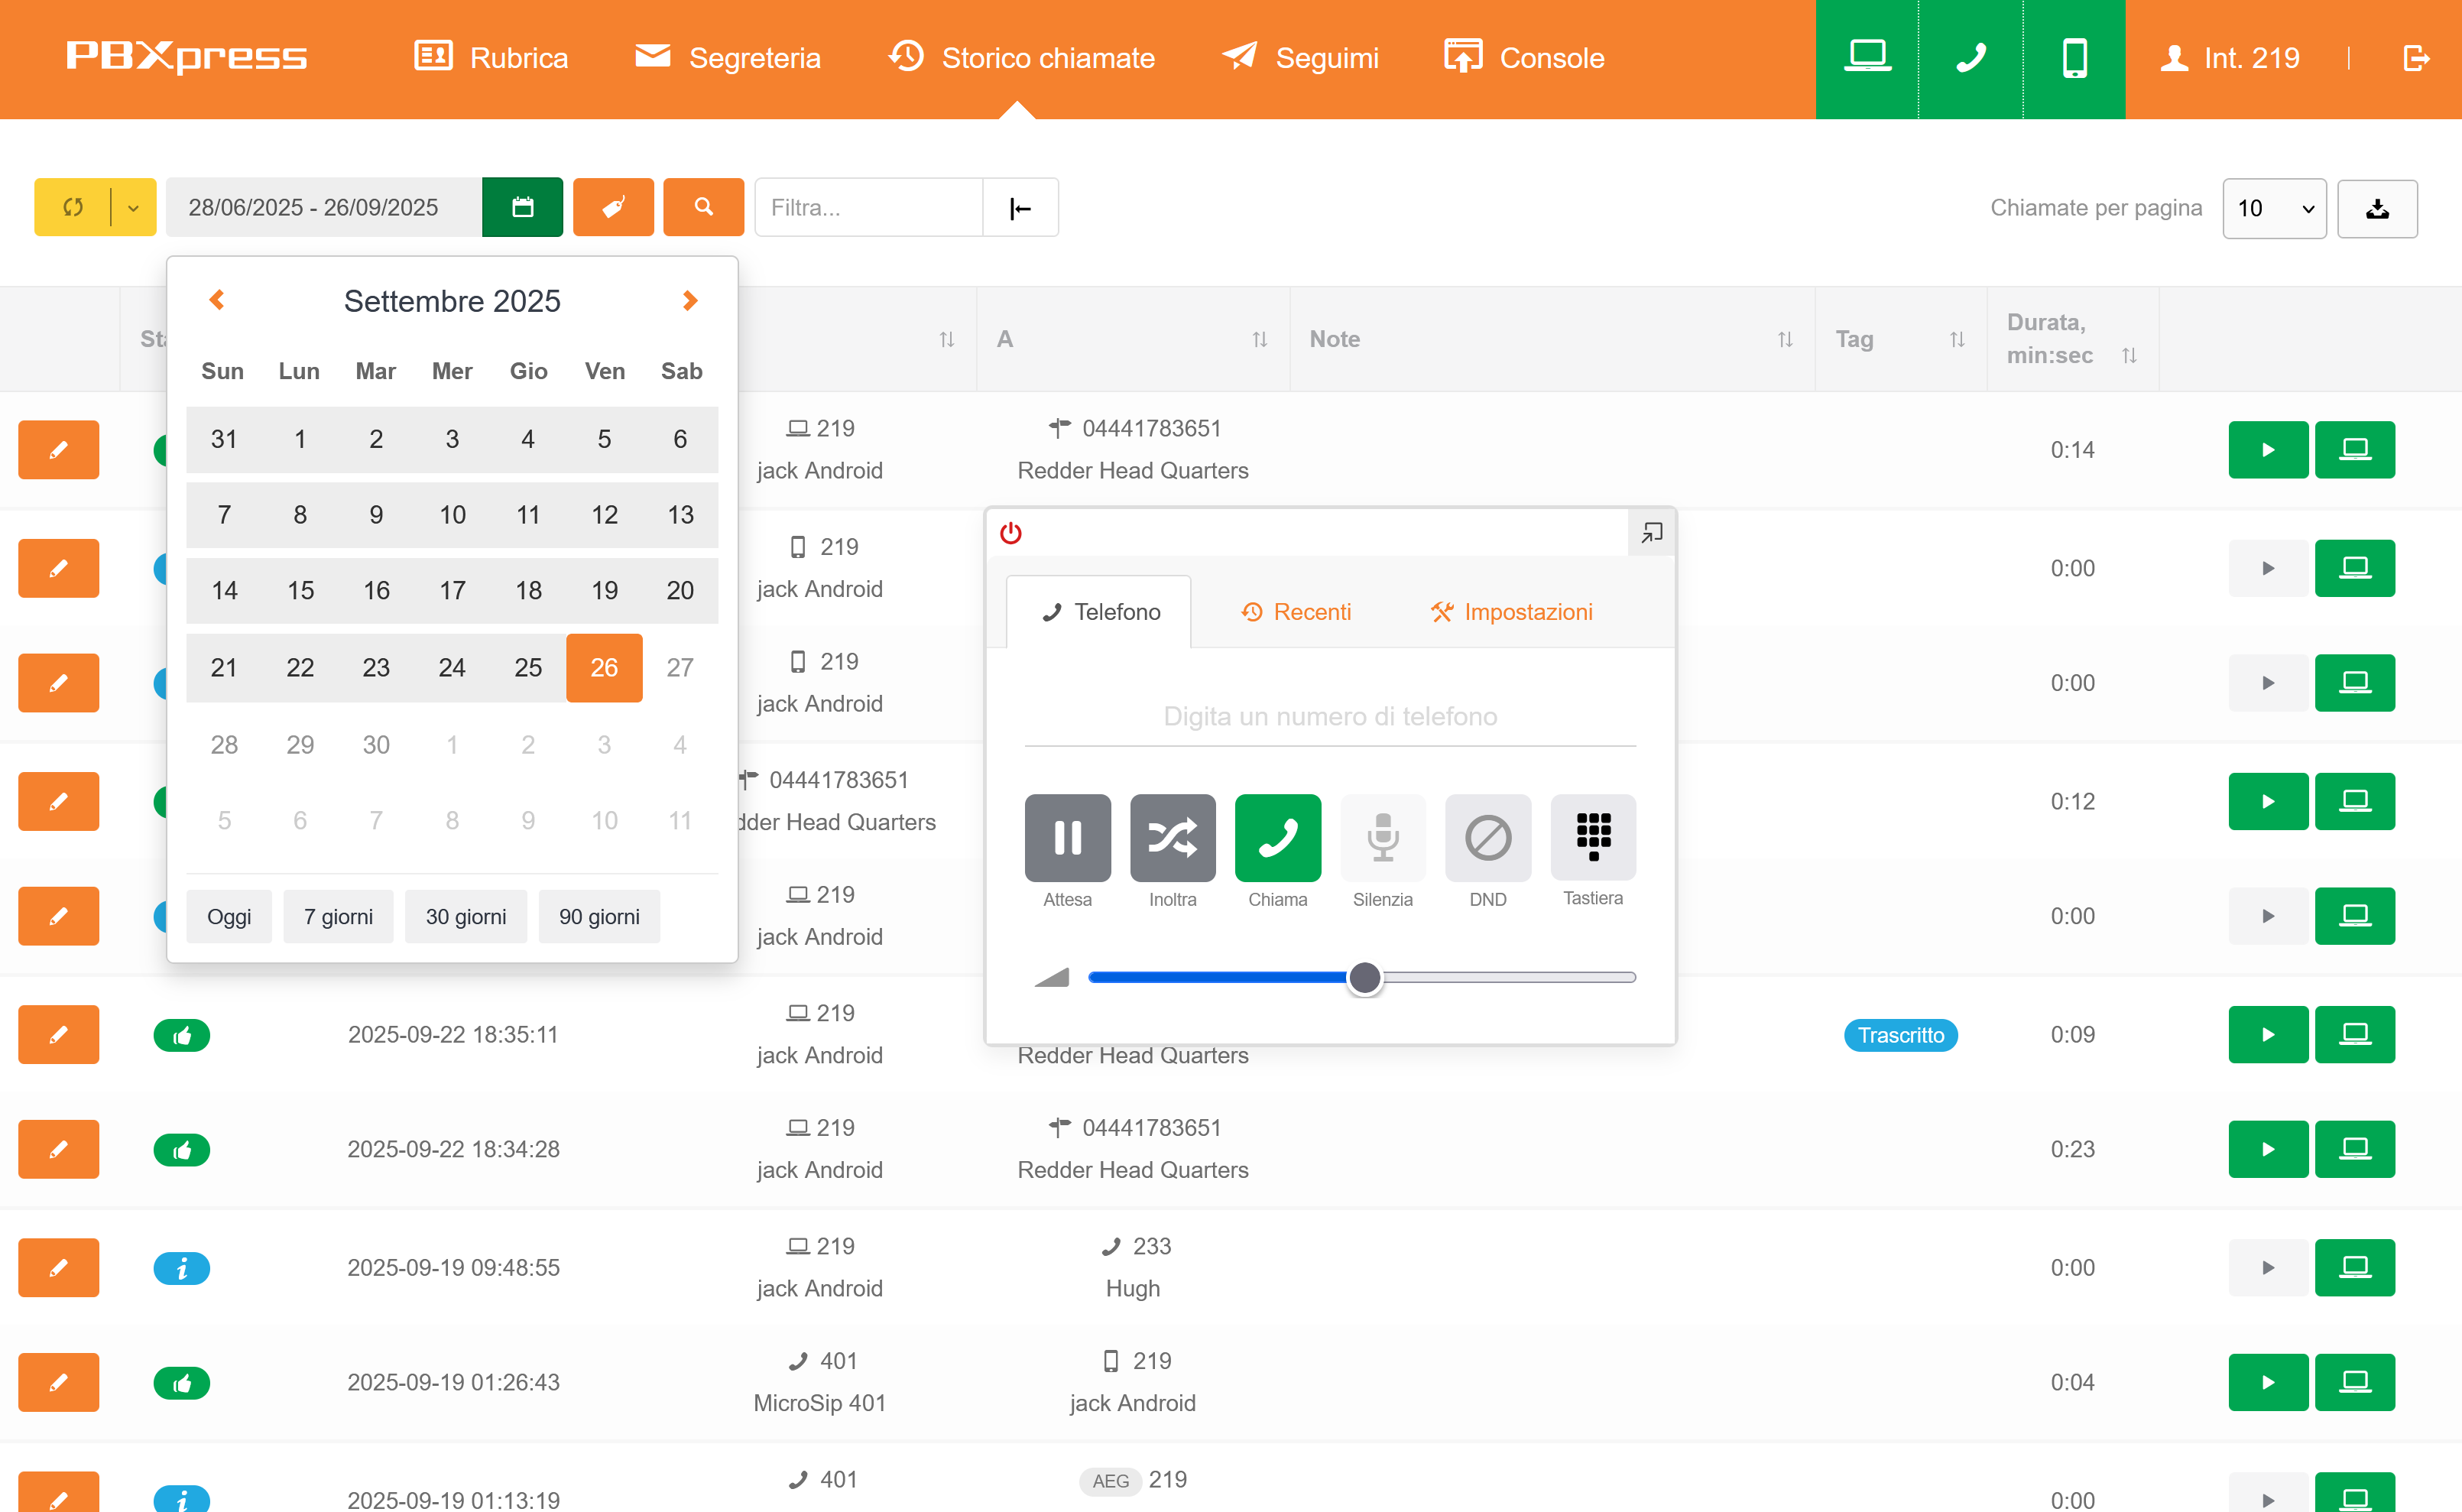Click the green Chiama call icon
Viewport: 2462px width, 1512px height.
pyautogui.click(x=1277, y=838)
